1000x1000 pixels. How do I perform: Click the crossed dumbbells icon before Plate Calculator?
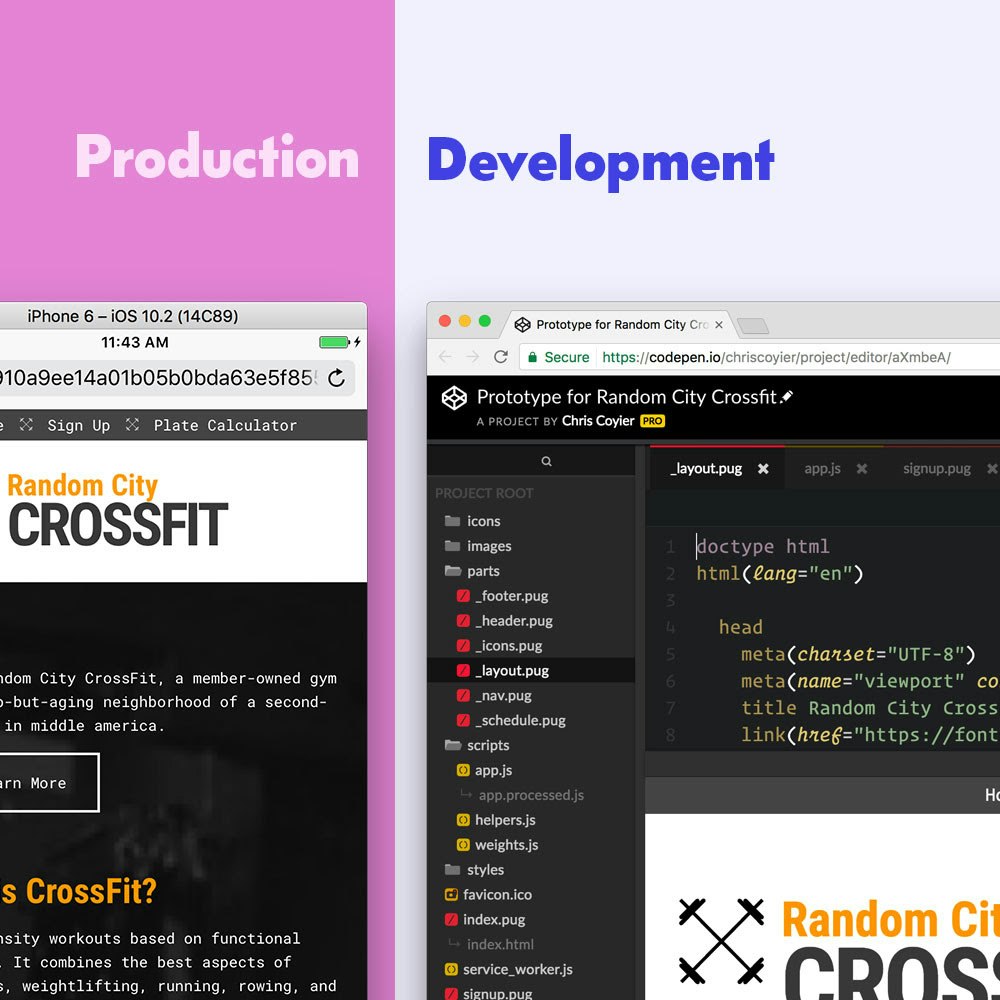tap(132, 424)
